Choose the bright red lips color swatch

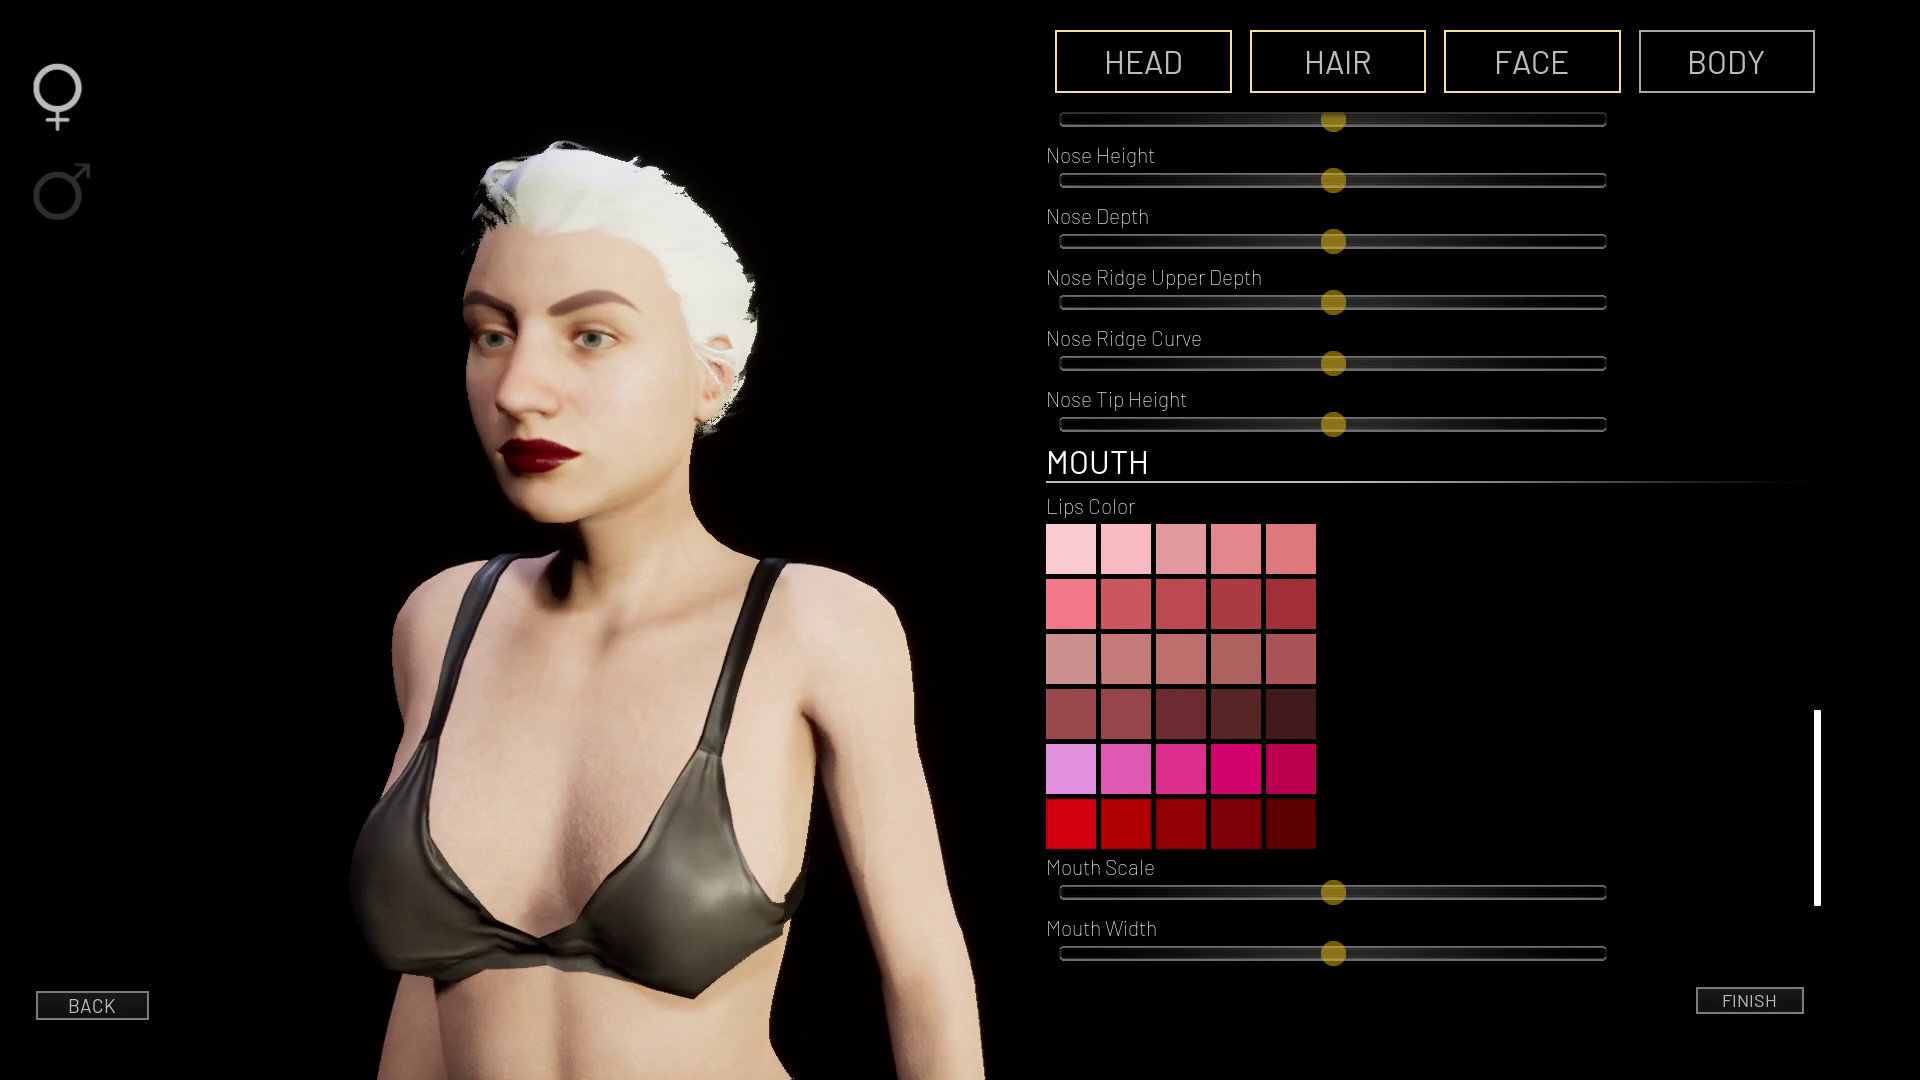[1071, 824]
